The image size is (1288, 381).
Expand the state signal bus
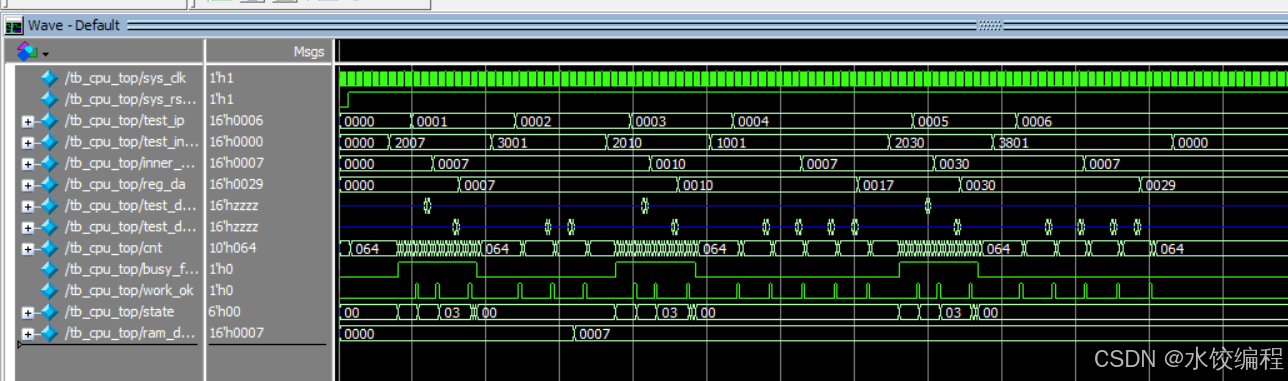point(28,313)
